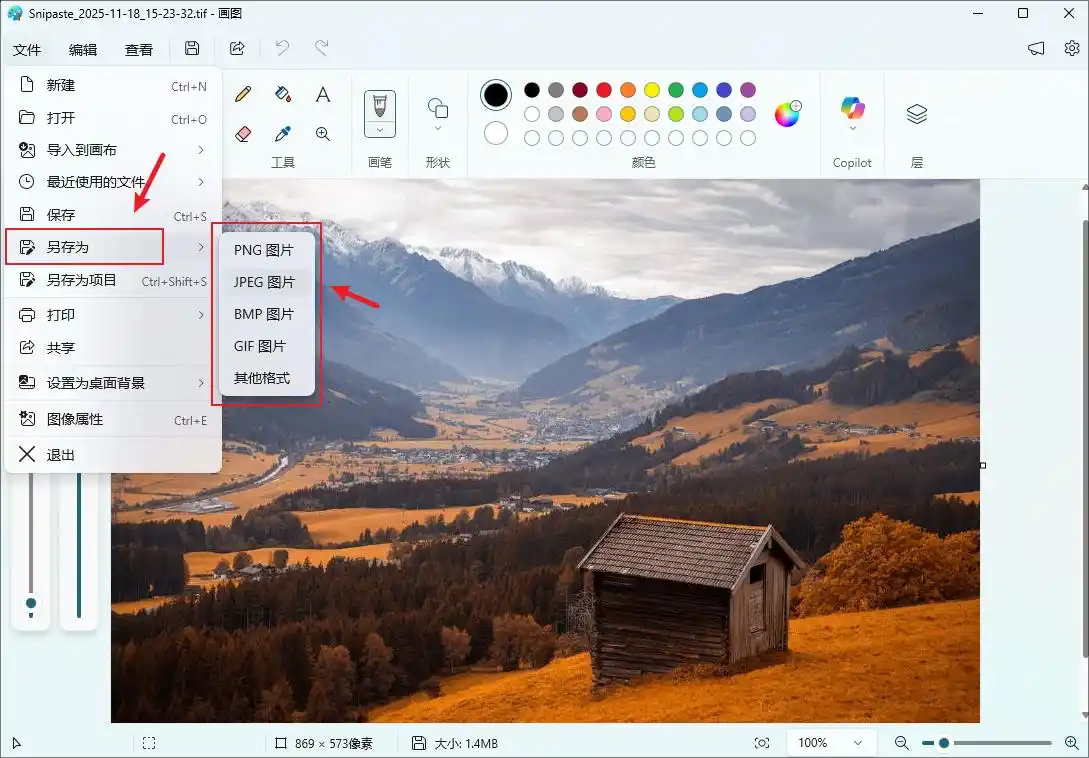Screen dimensions: 1089x758
Task: Select the Color picker eyedropper tool
Action: (283, 133)
